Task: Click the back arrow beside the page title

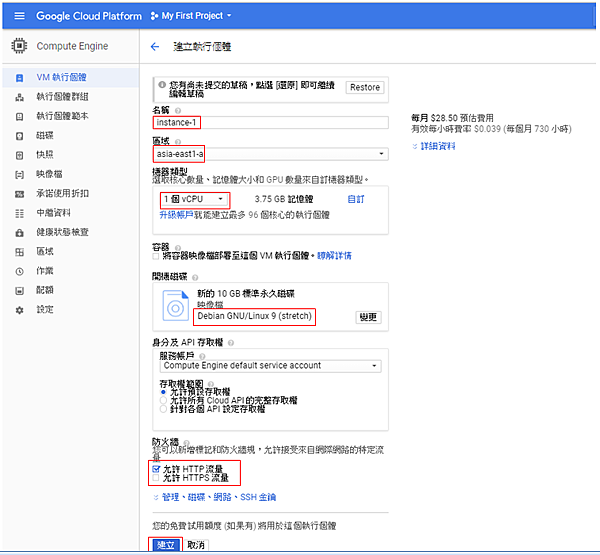Action: click(155, 47)
